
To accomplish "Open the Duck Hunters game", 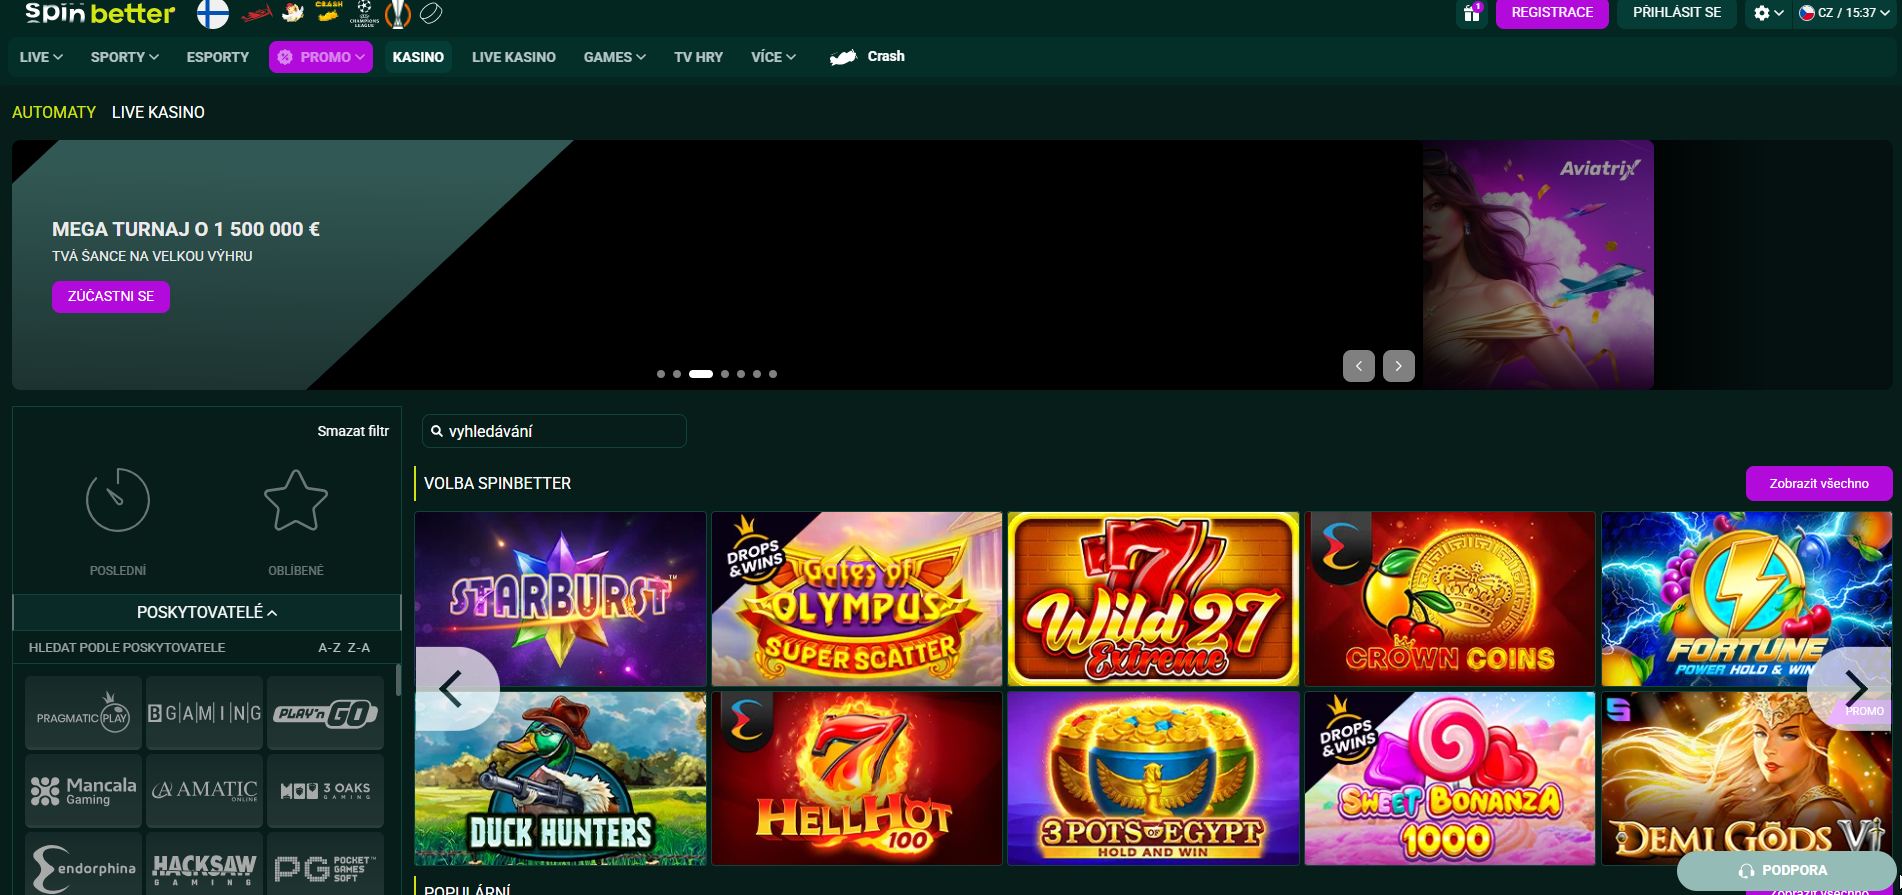I will click(560, 778).
